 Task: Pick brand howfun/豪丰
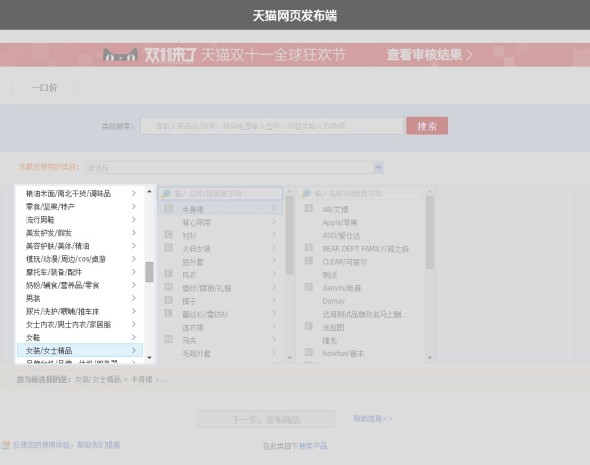343,353
